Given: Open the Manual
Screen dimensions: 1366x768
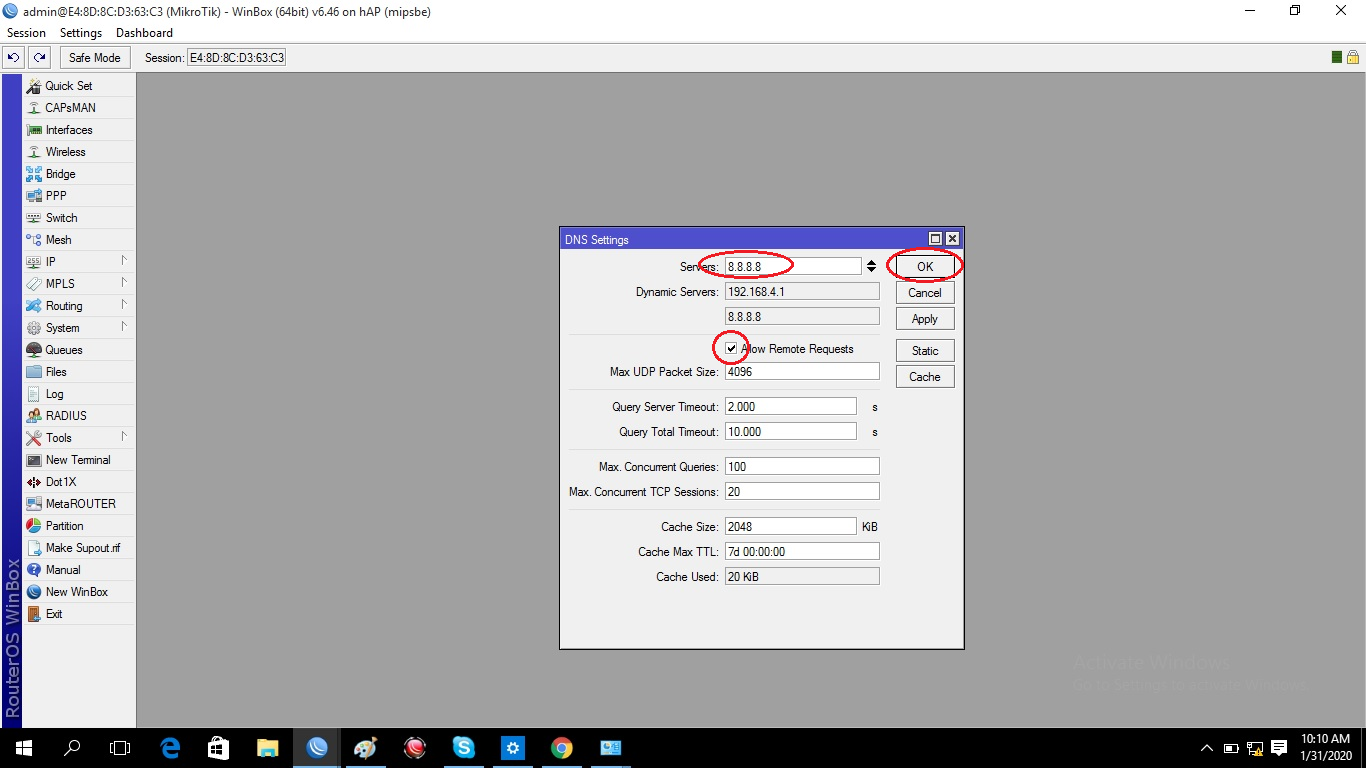Looking at the screenshot, I should tap(79, 570).
